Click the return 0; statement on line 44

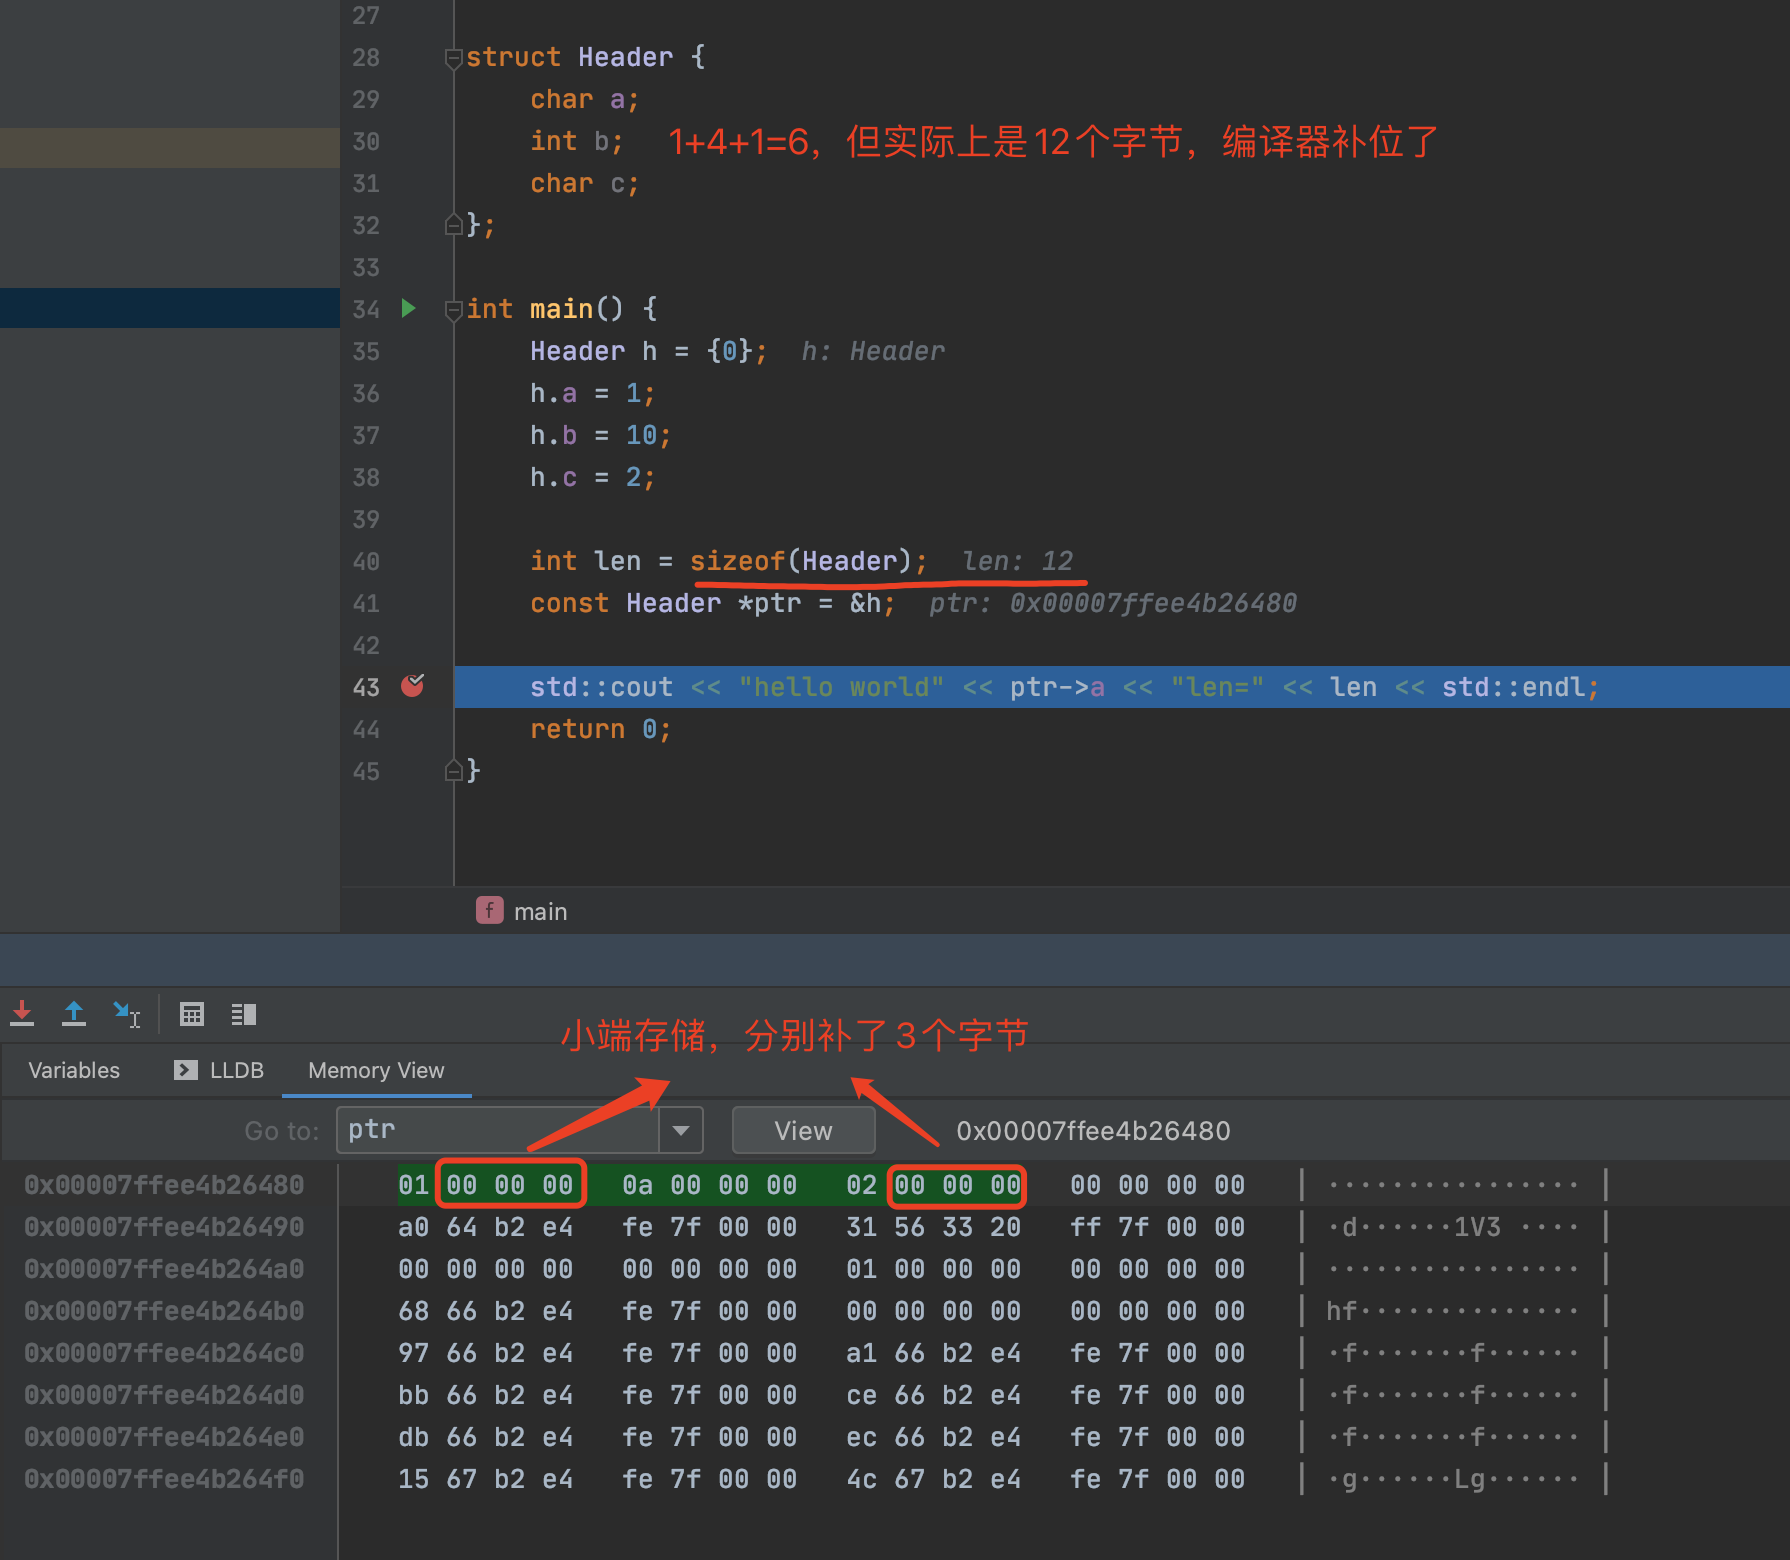click(600, 729)
